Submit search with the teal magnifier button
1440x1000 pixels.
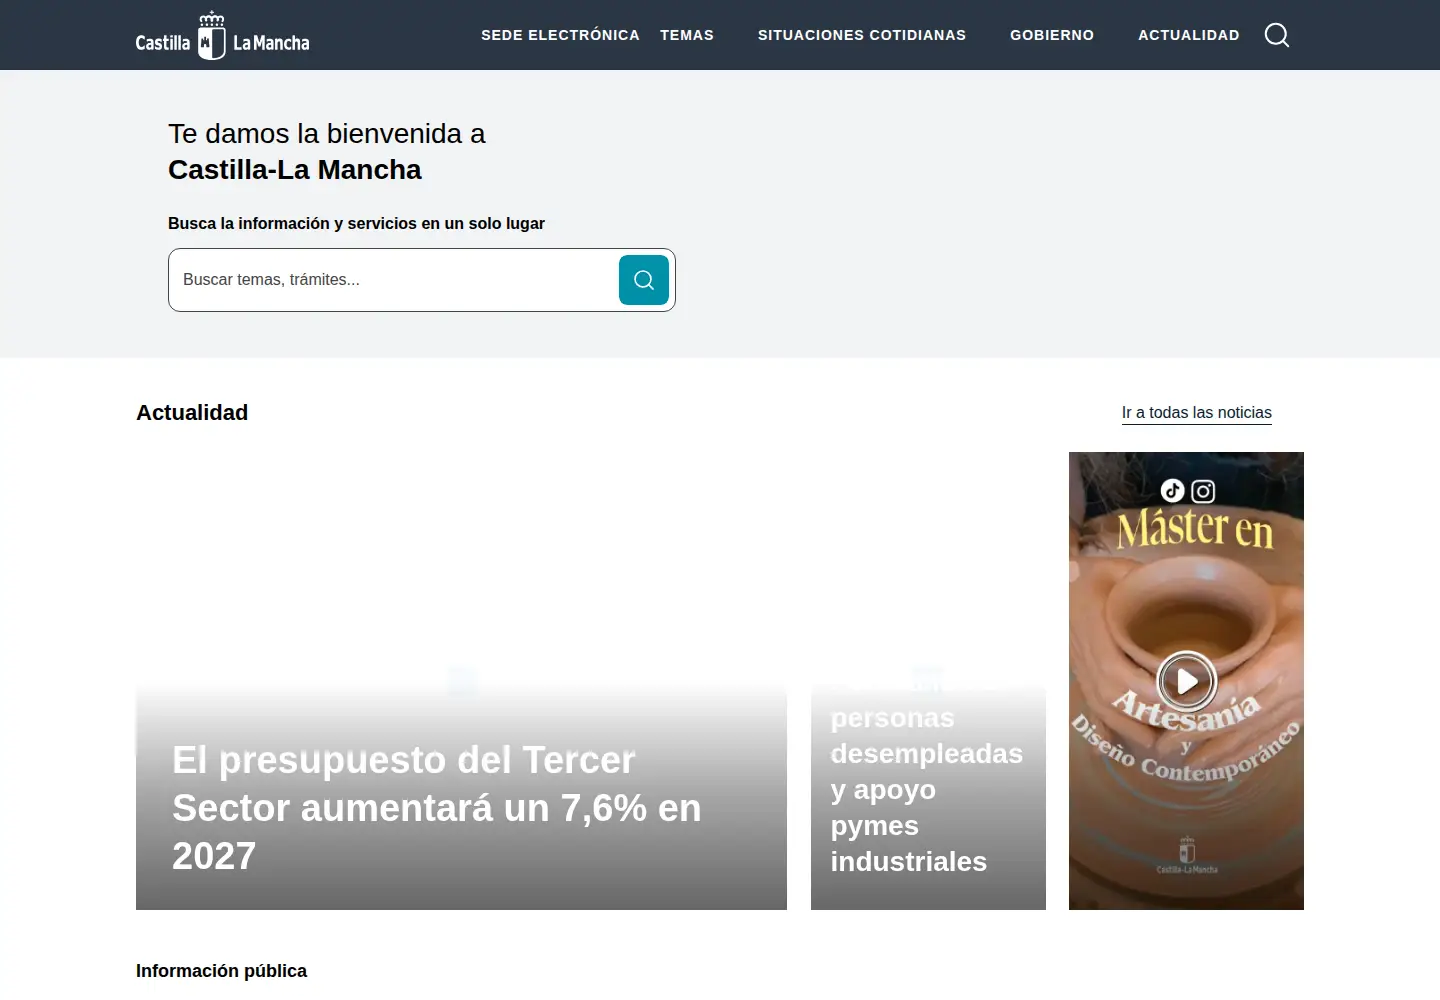(644, 280)
